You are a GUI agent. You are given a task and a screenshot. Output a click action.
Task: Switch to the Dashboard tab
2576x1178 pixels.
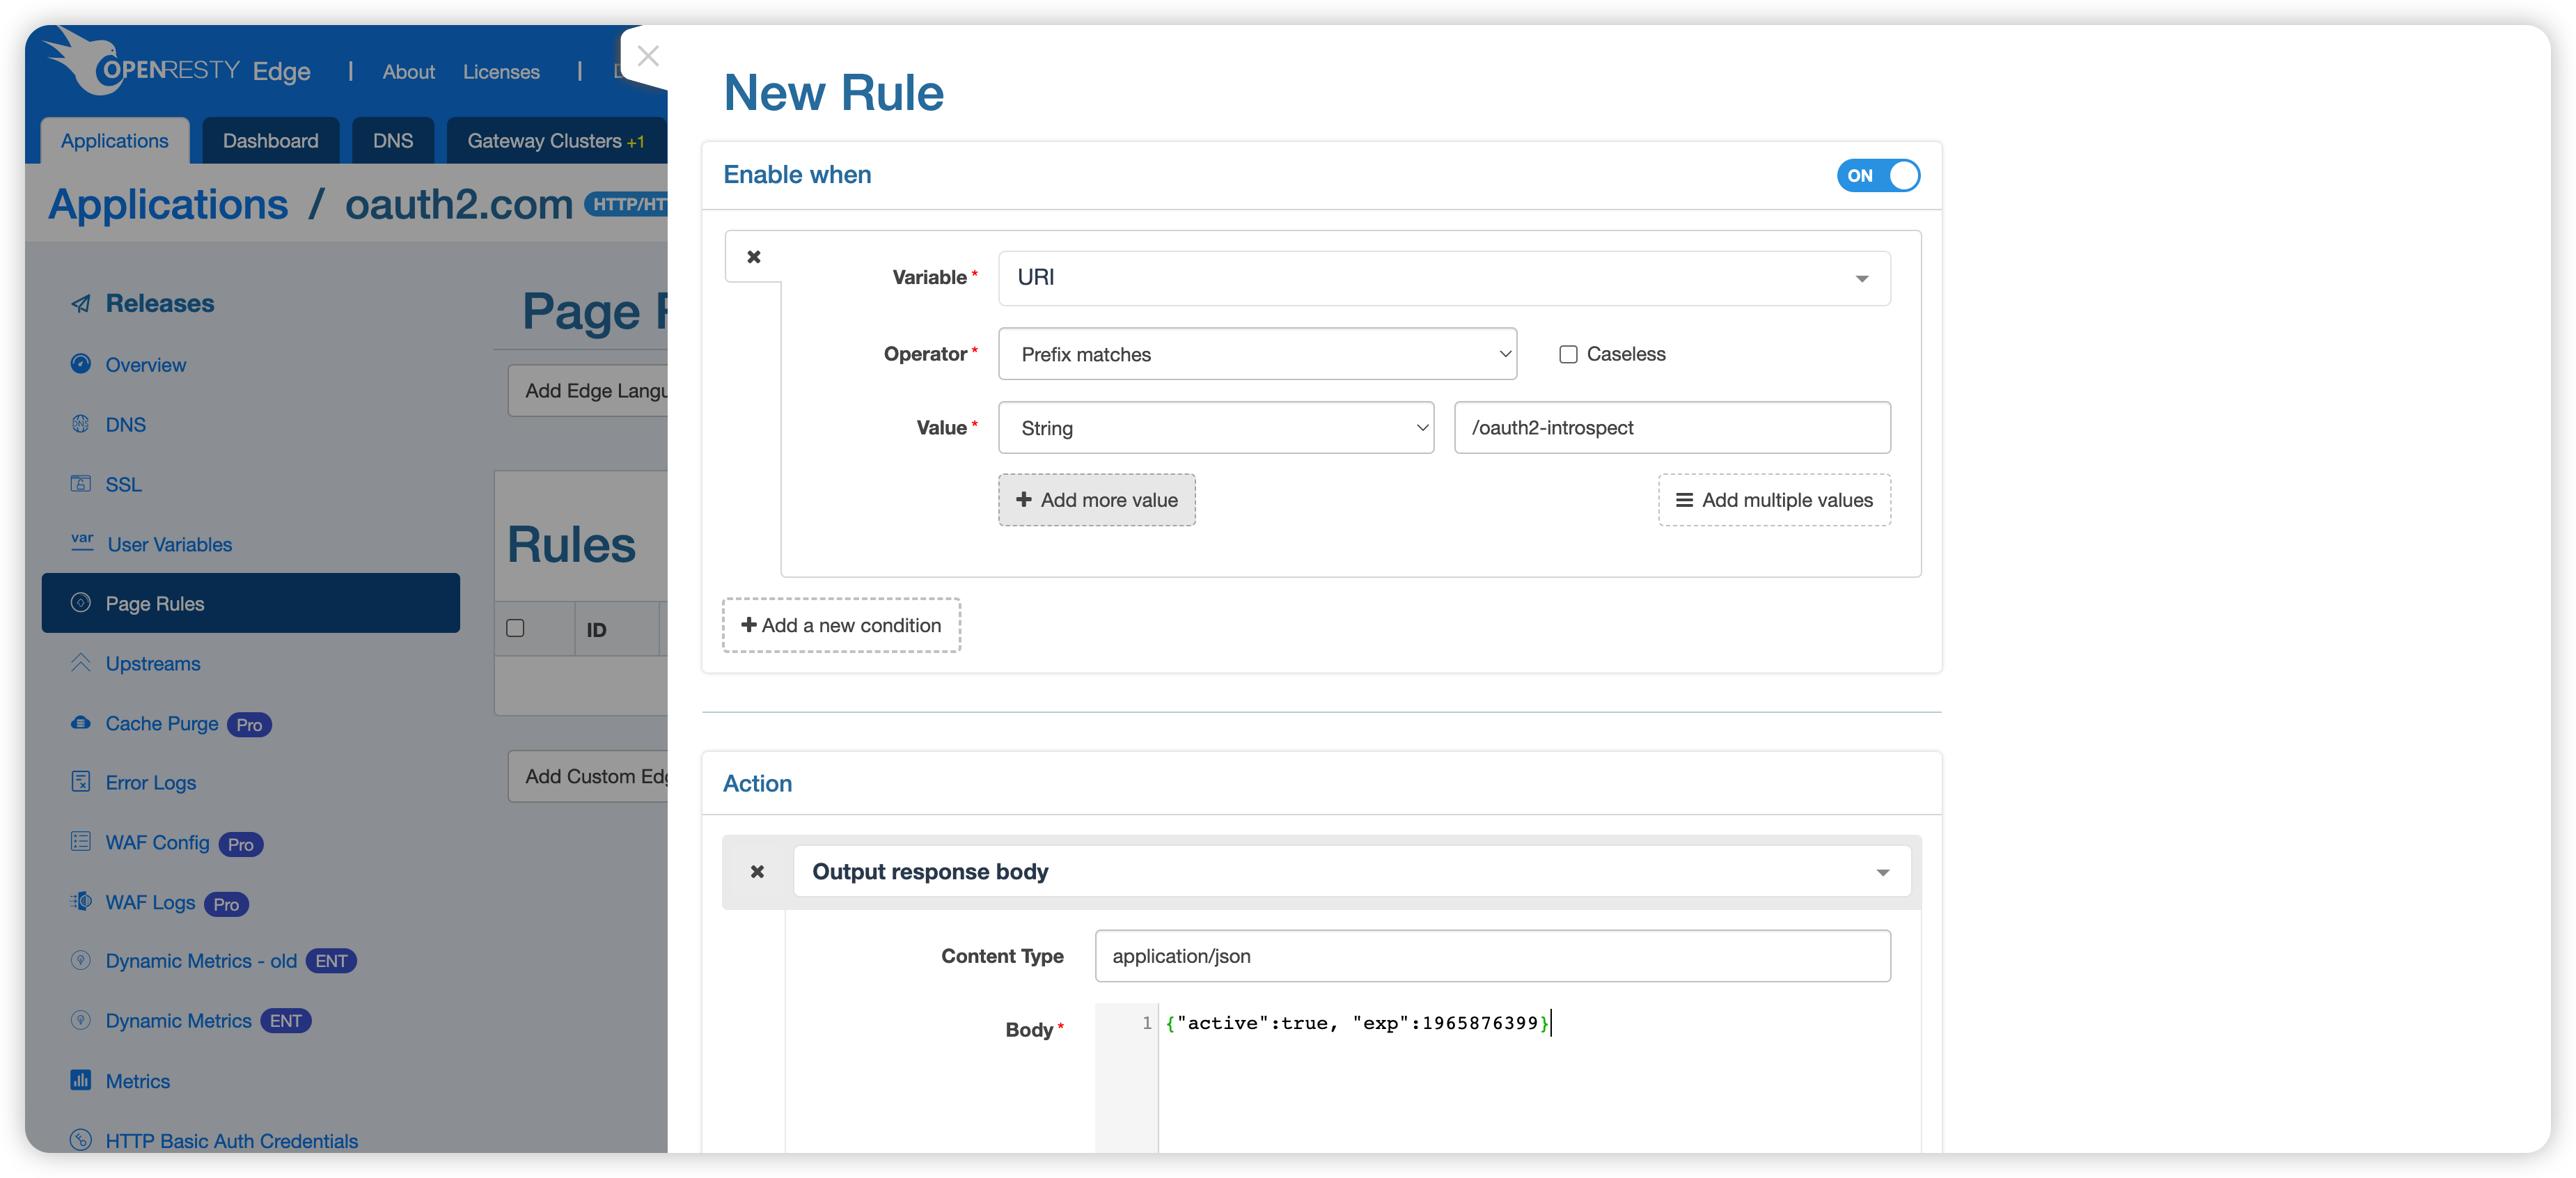(271, 141)
